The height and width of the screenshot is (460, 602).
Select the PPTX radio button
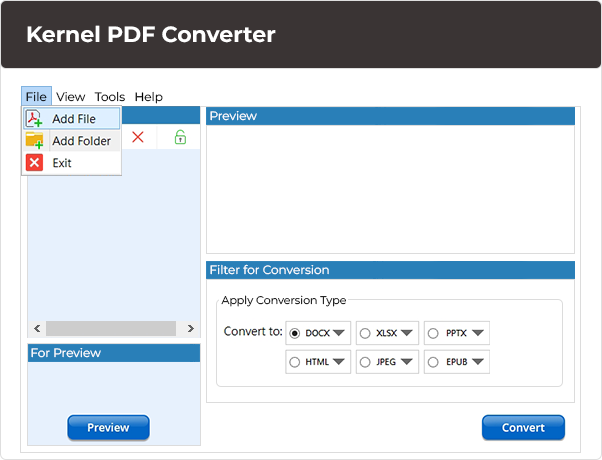tap(433, 333)
